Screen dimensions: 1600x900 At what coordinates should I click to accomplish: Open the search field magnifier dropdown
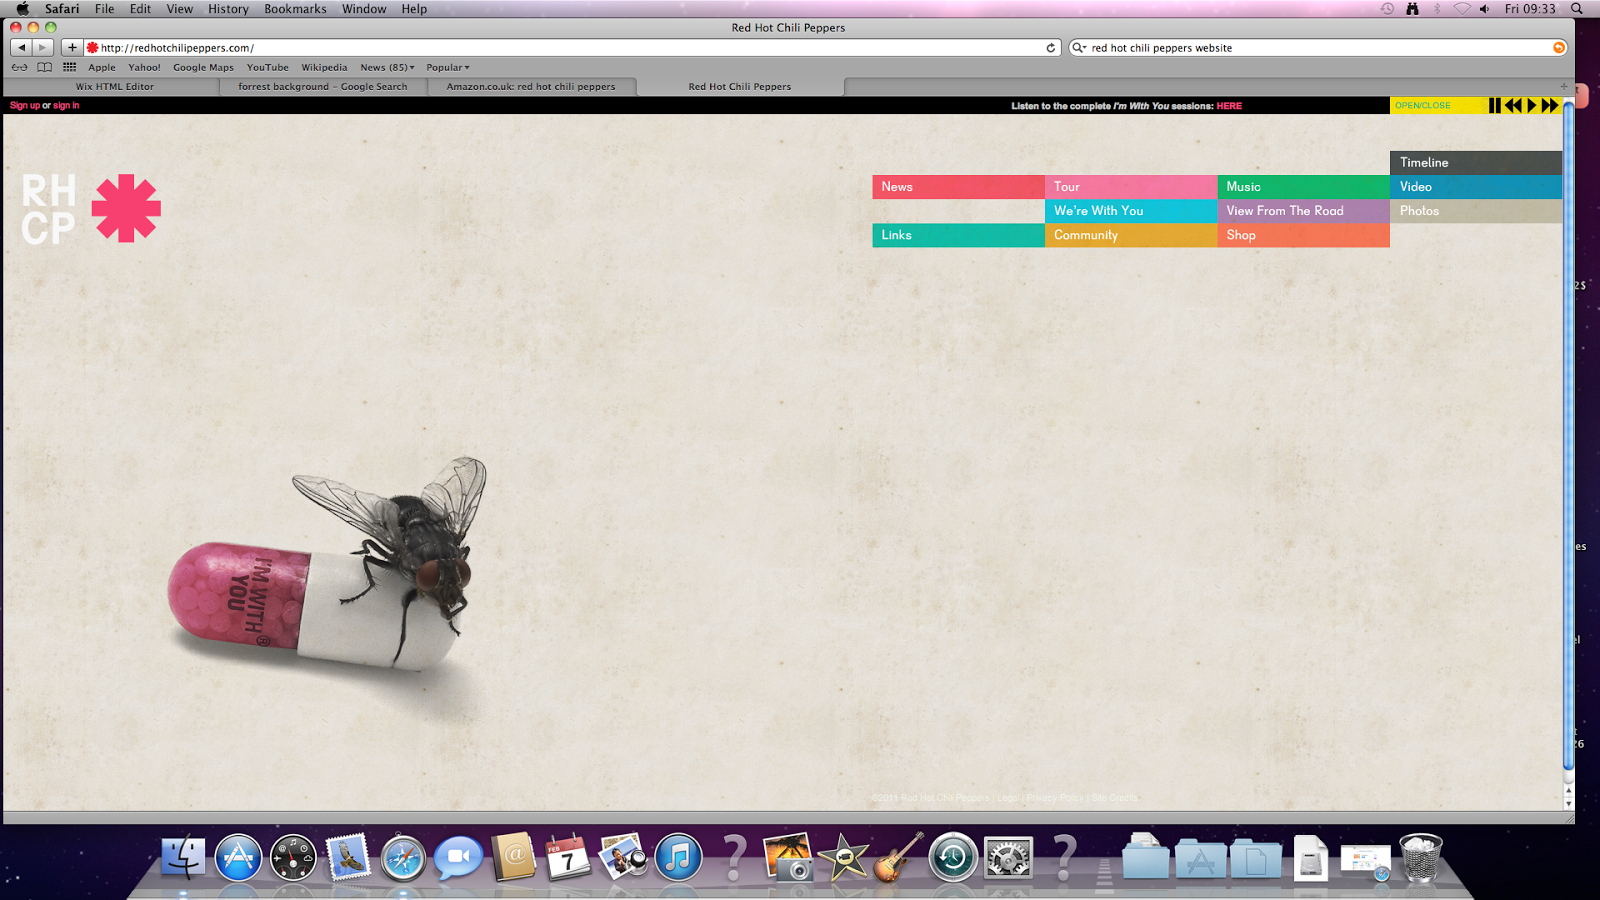tap(1079, 48)
